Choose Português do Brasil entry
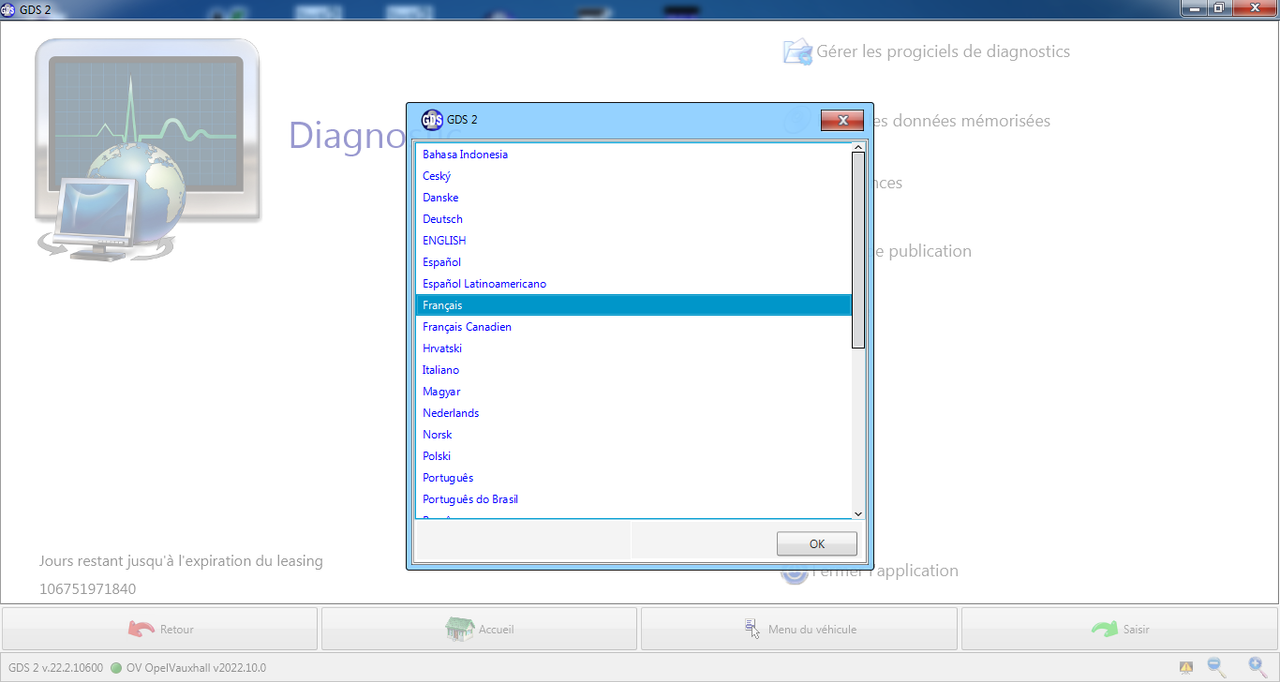The height and width of the screenshot is (682, 1280). coord(633,499)
